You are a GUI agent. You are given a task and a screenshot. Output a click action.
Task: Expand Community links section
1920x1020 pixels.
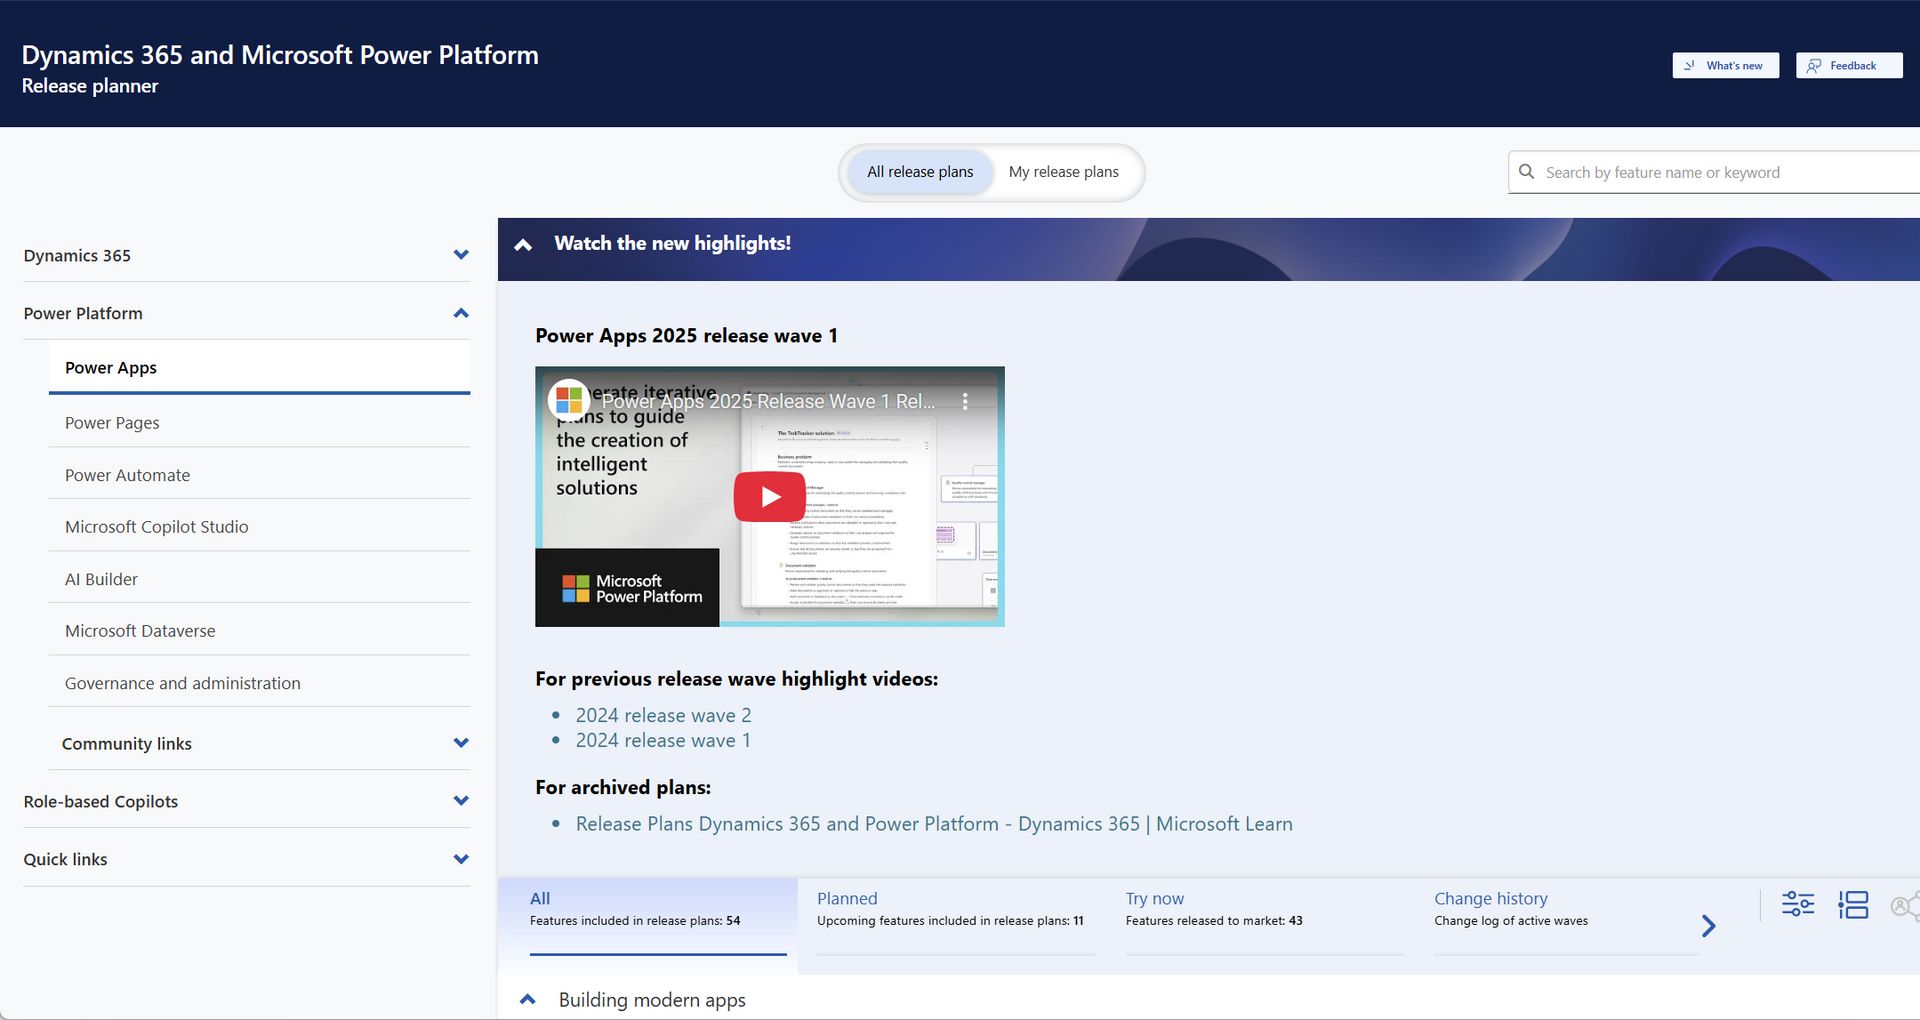coord(259,744)
